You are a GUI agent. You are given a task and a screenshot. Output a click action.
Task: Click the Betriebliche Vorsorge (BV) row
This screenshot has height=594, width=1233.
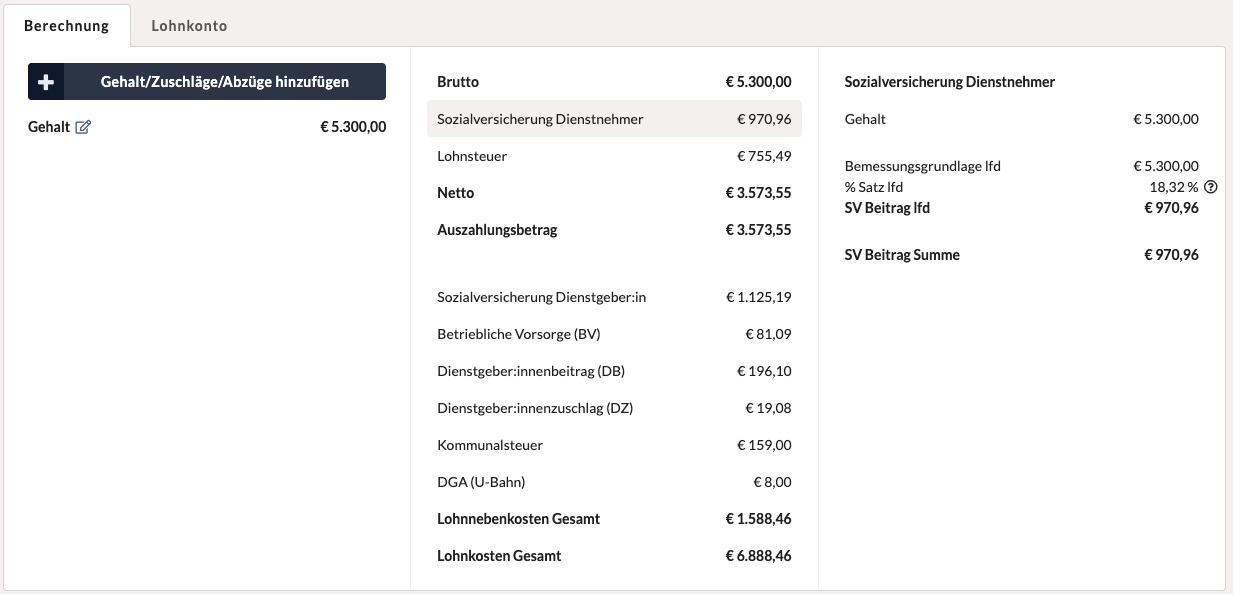[x=614, y=334]
